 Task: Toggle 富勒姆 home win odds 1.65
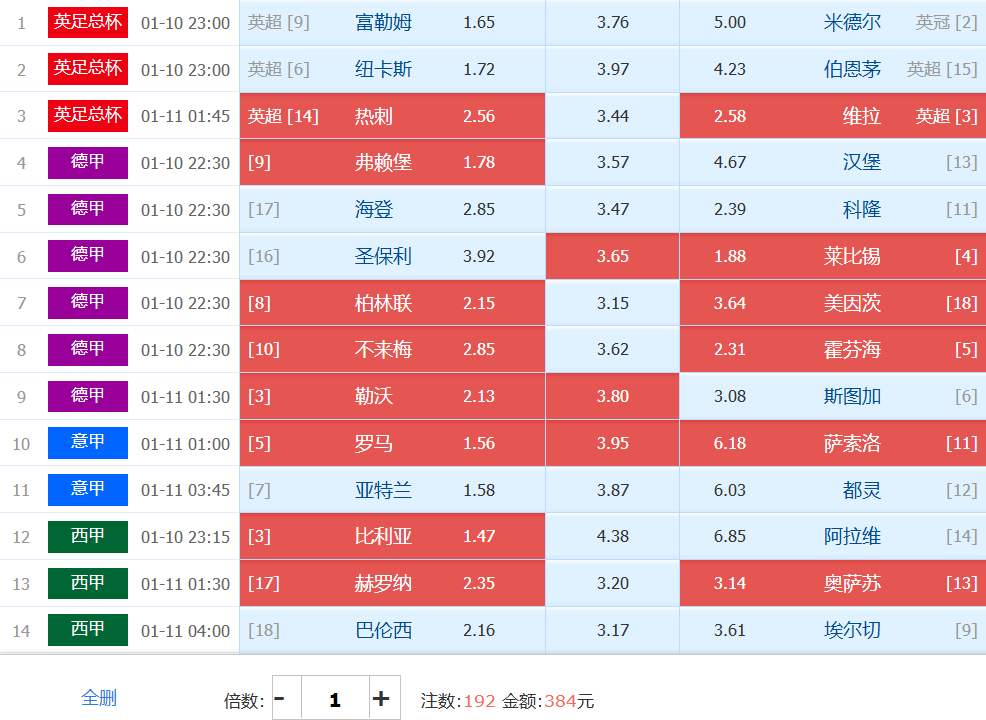tap(392, 22)
